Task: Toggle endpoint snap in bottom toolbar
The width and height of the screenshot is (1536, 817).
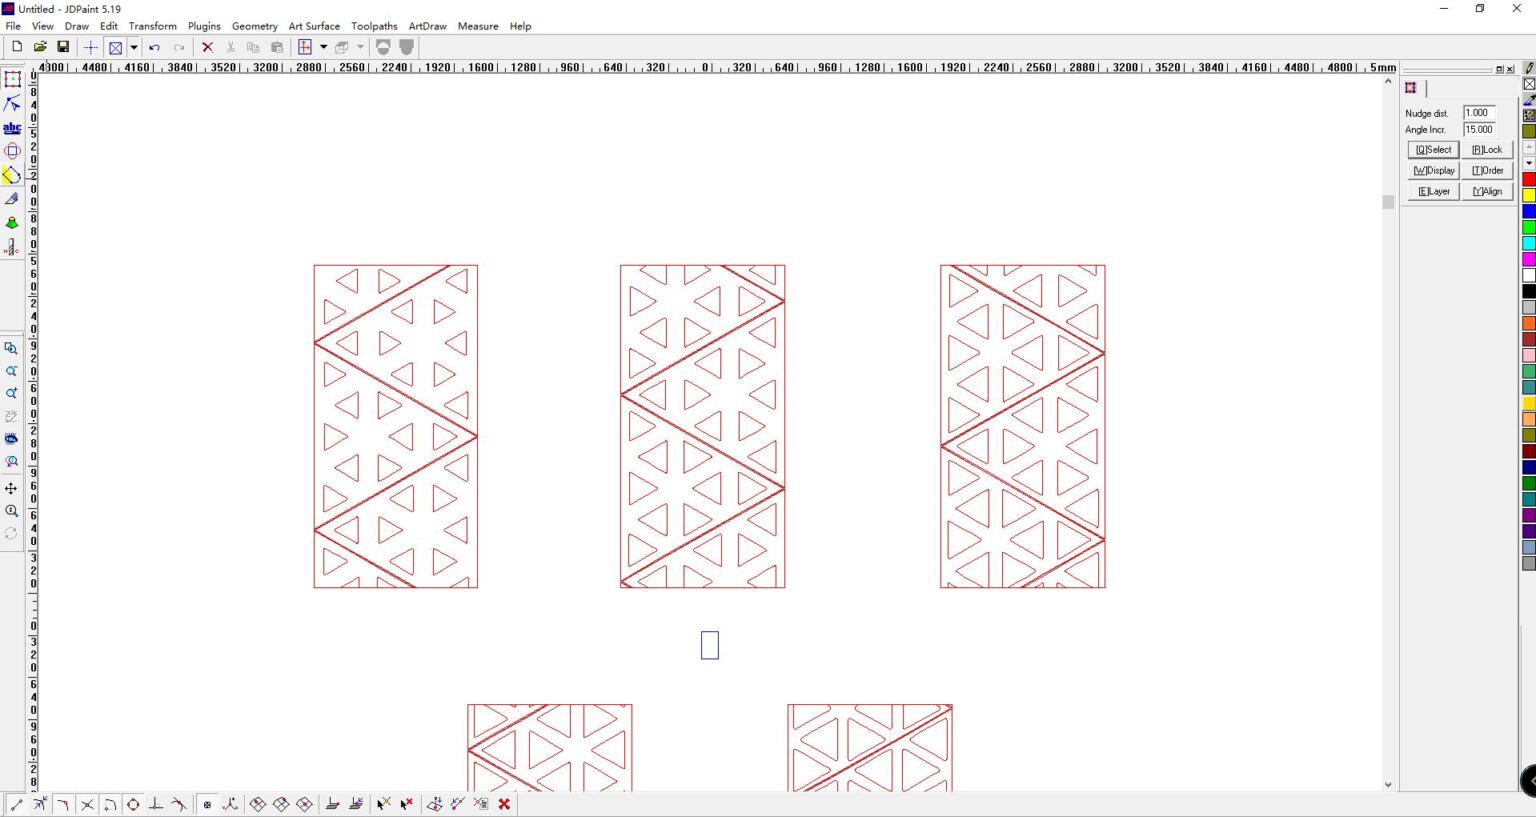Action: pos(16,804)
